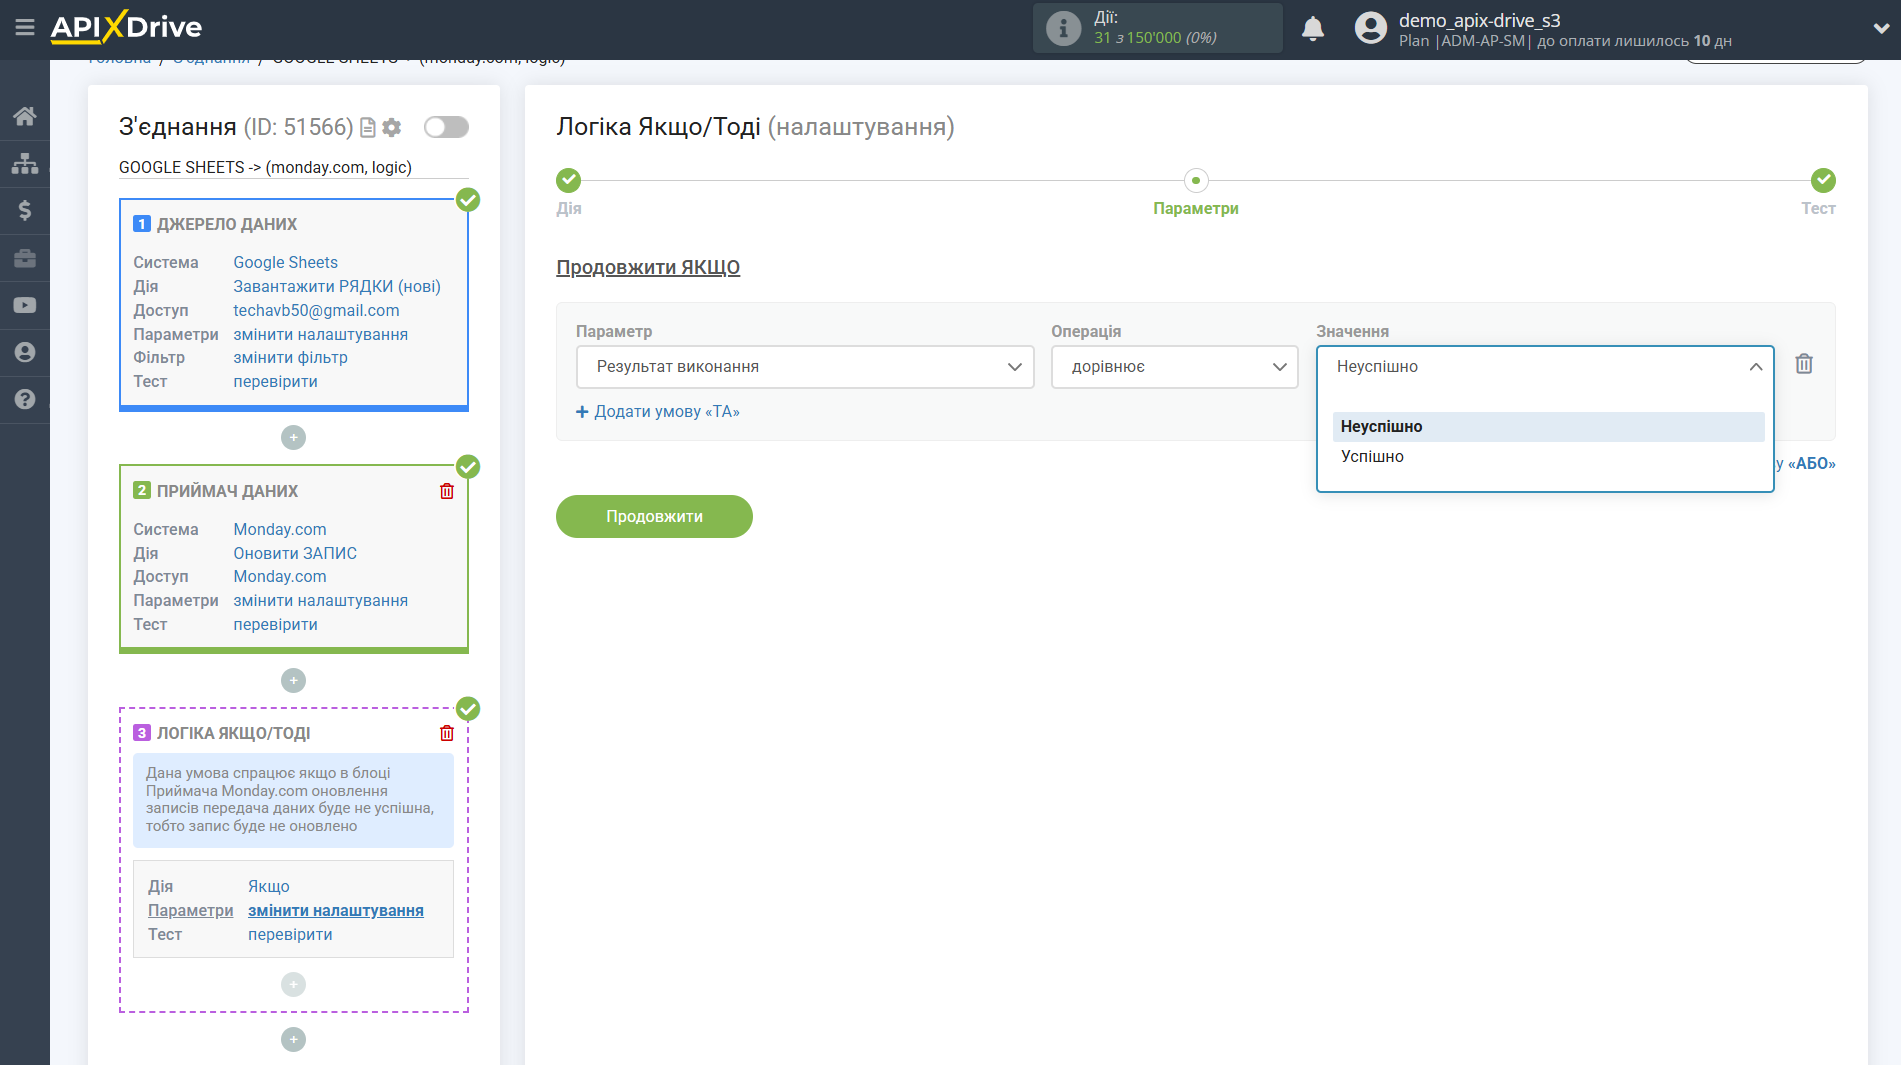1901x1065 pixels.
Task: Select the 'Успішно' option
Action: click(1548, 457)
